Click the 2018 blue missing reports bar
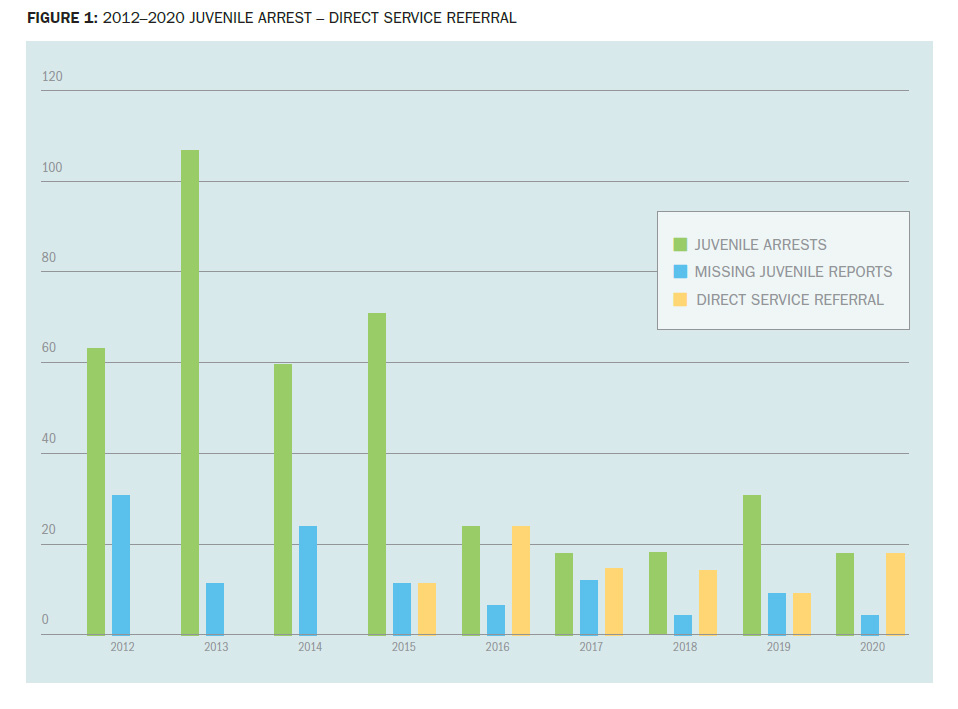Image resolution: width=958 pixels, height=709 pixels. pos(683,624)
